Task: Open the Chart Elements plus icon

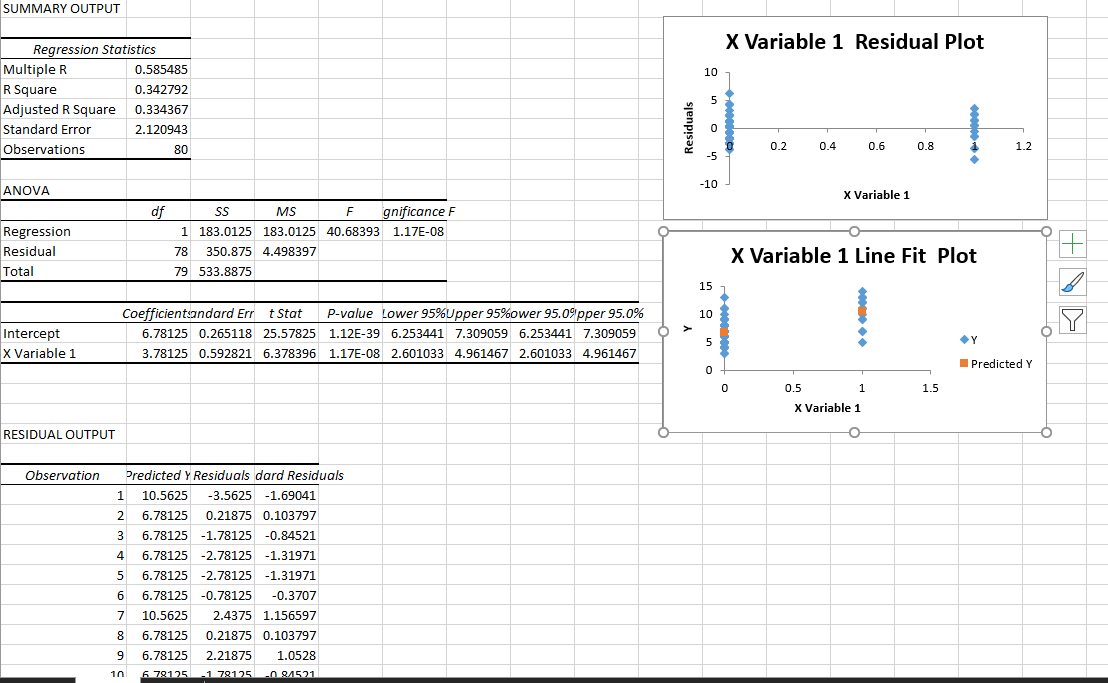Action: pos(1072,243)
